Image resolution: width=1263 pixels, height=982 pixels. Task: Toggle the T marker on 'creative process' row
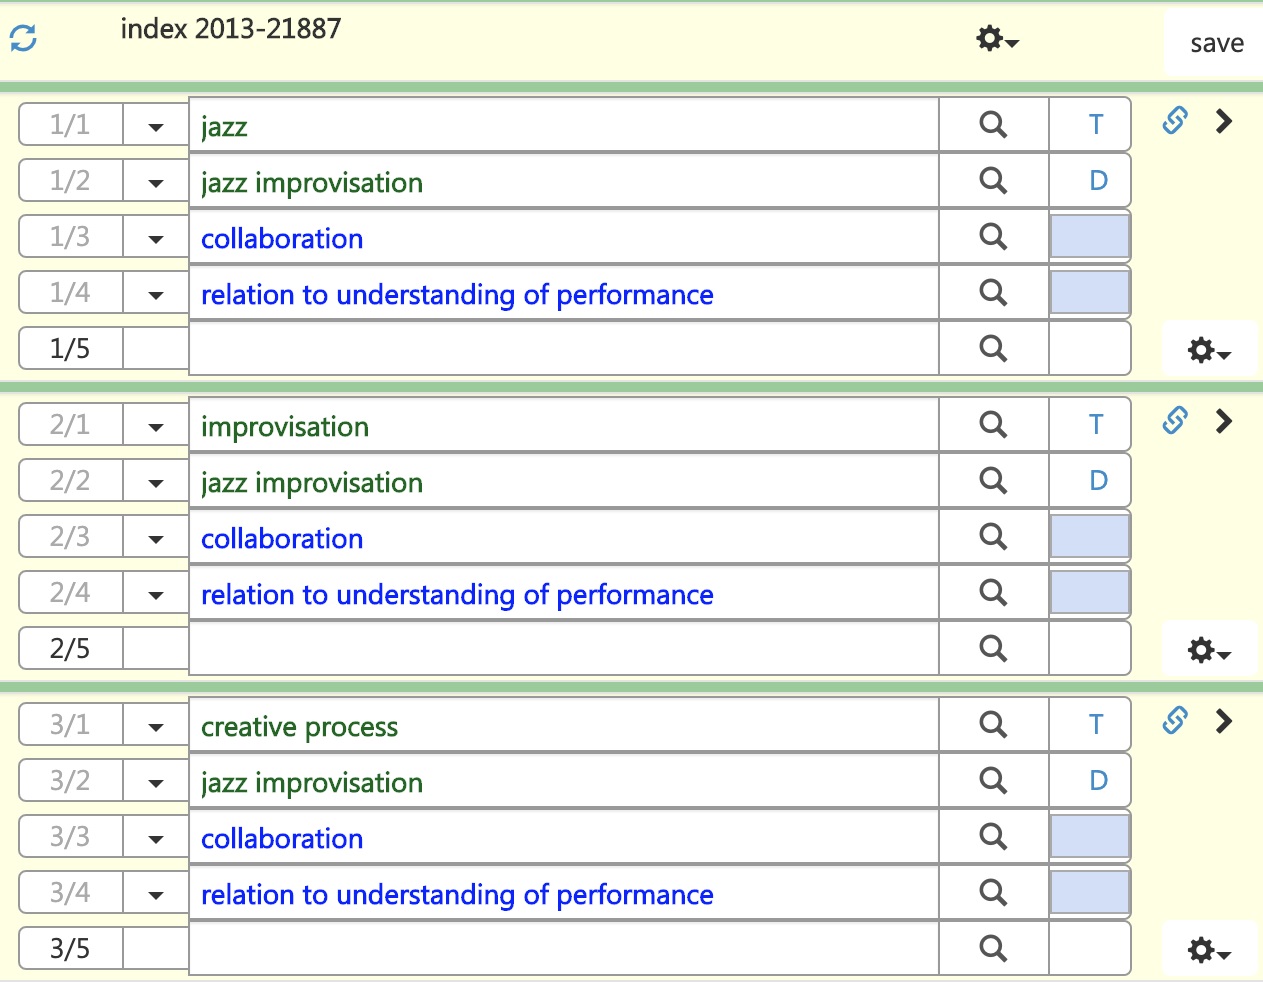[1096, 725]
